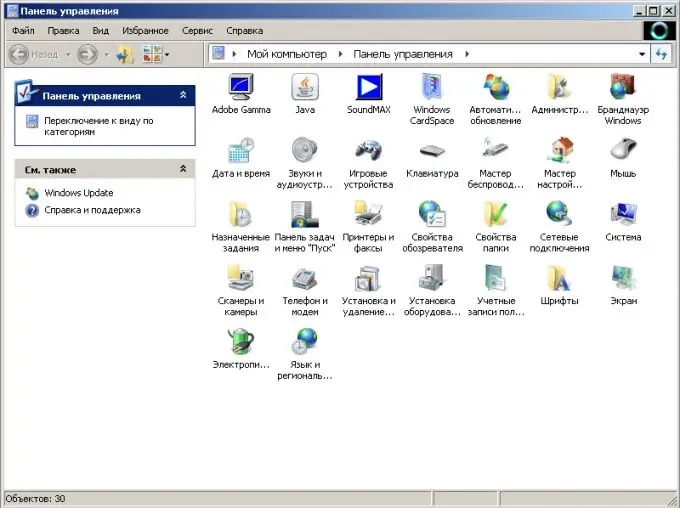680x508 pixels.
Task: Open Справка и поддержка link
Action: [92, 210]
